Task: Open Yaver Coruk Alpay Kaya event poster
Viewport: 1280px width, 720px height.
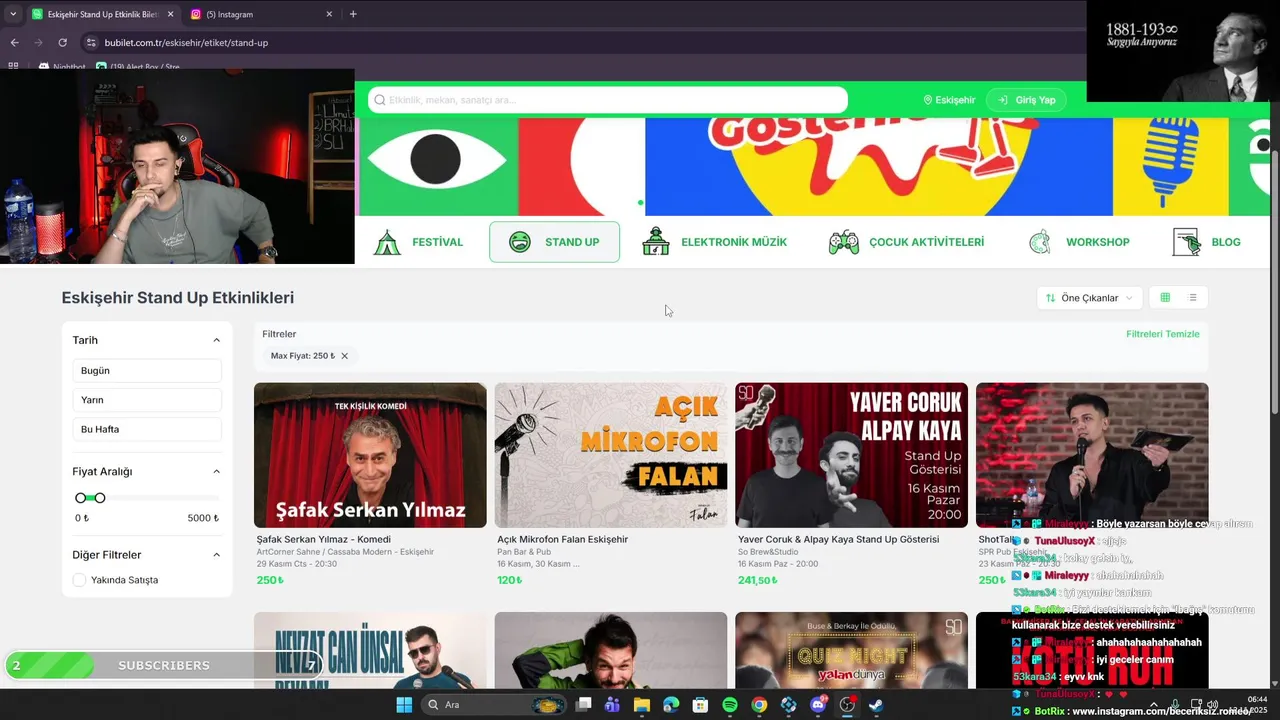Action: 852,455
